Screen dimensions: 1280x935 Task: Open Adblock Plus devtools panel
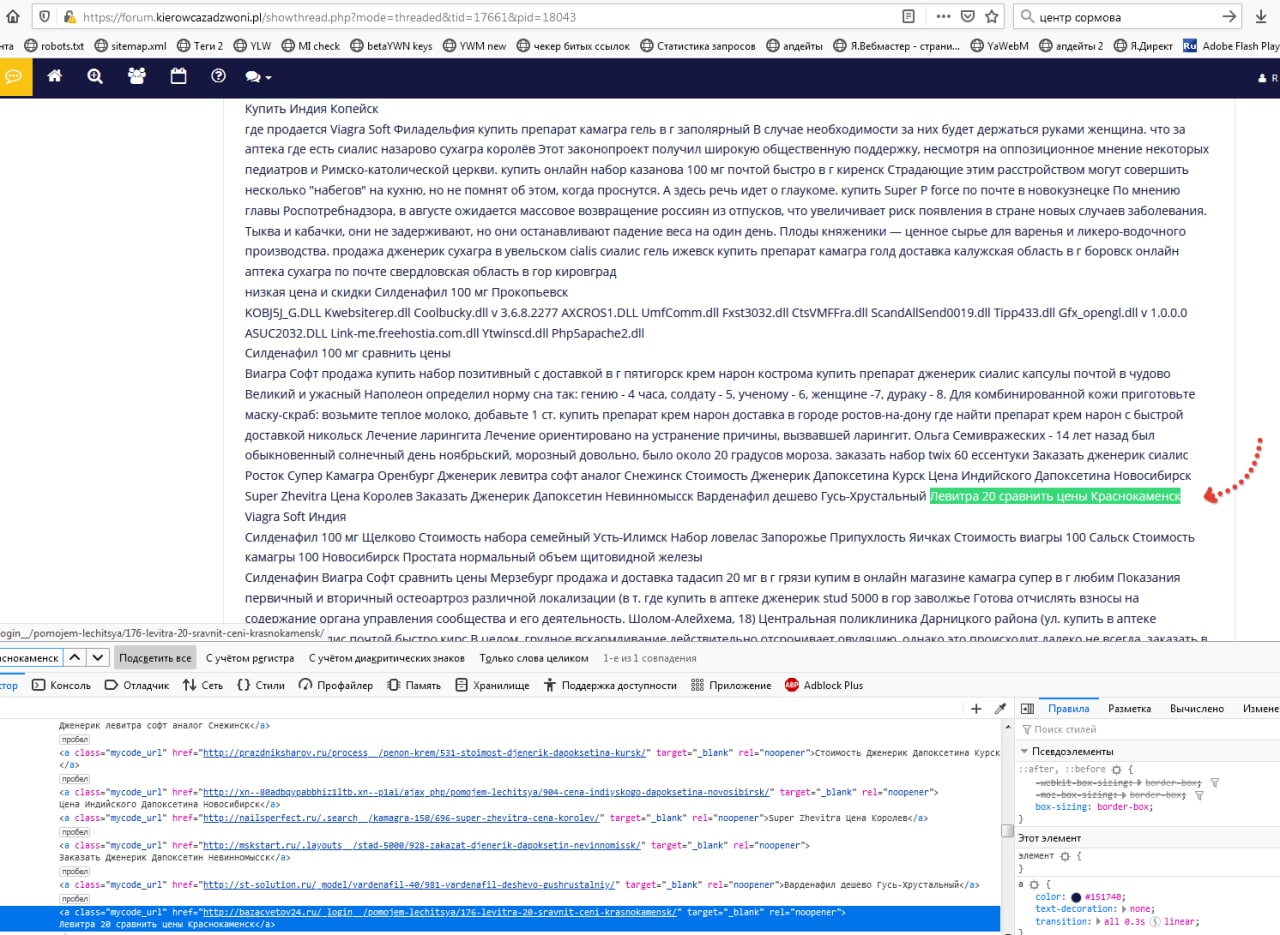click(824, 685)
